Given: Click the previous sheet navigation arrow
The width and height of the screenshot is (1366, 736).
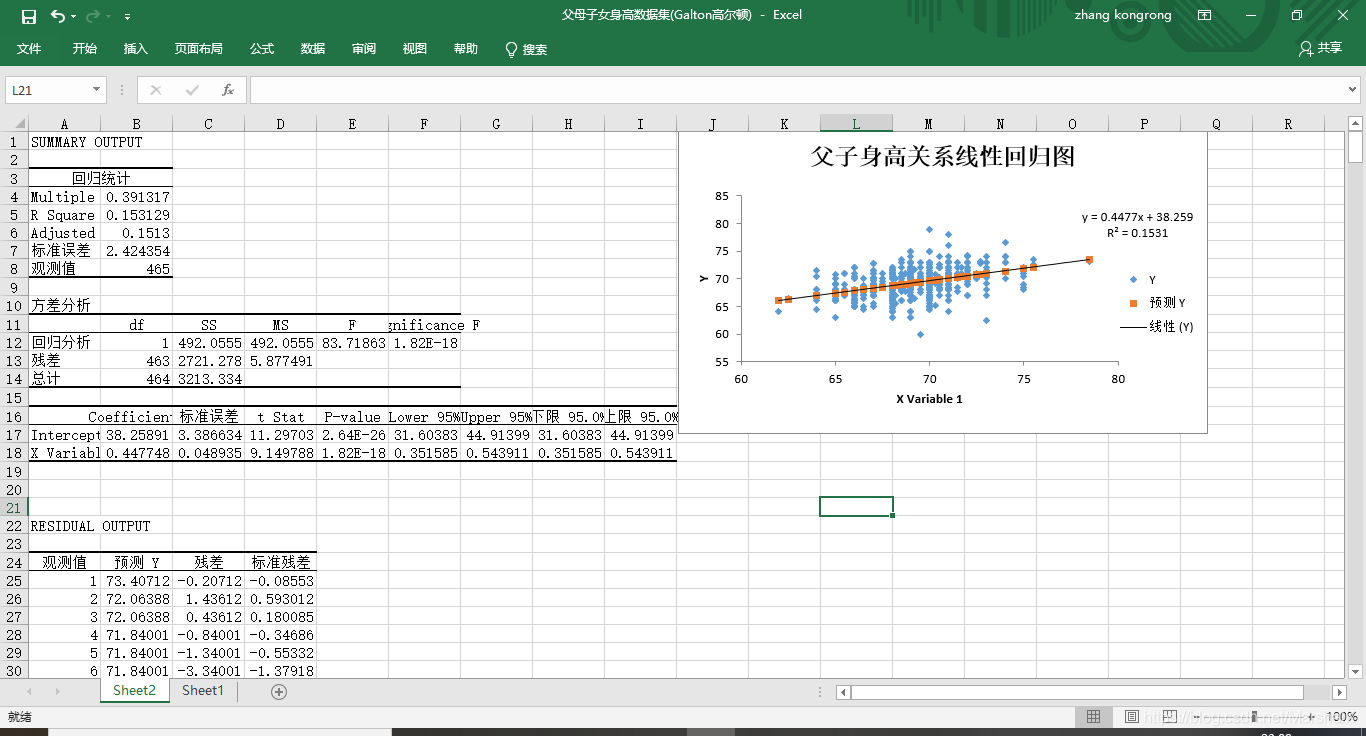Looking at the screenshot, I should (x=29, y=692).
